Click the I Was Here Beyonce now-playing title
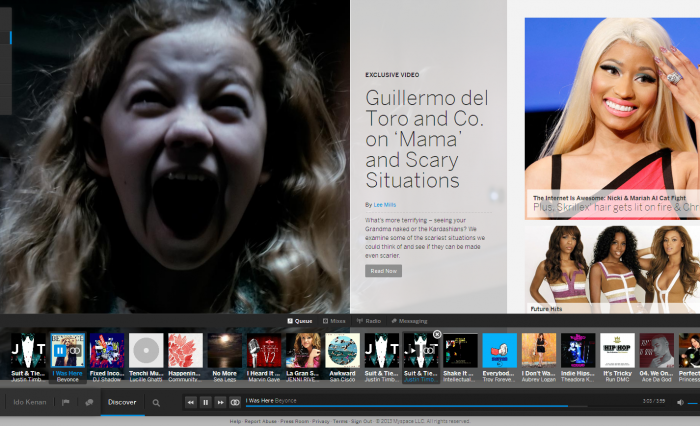Image resolution: width=700 pixels, height=426 pixels. (271, 401)
